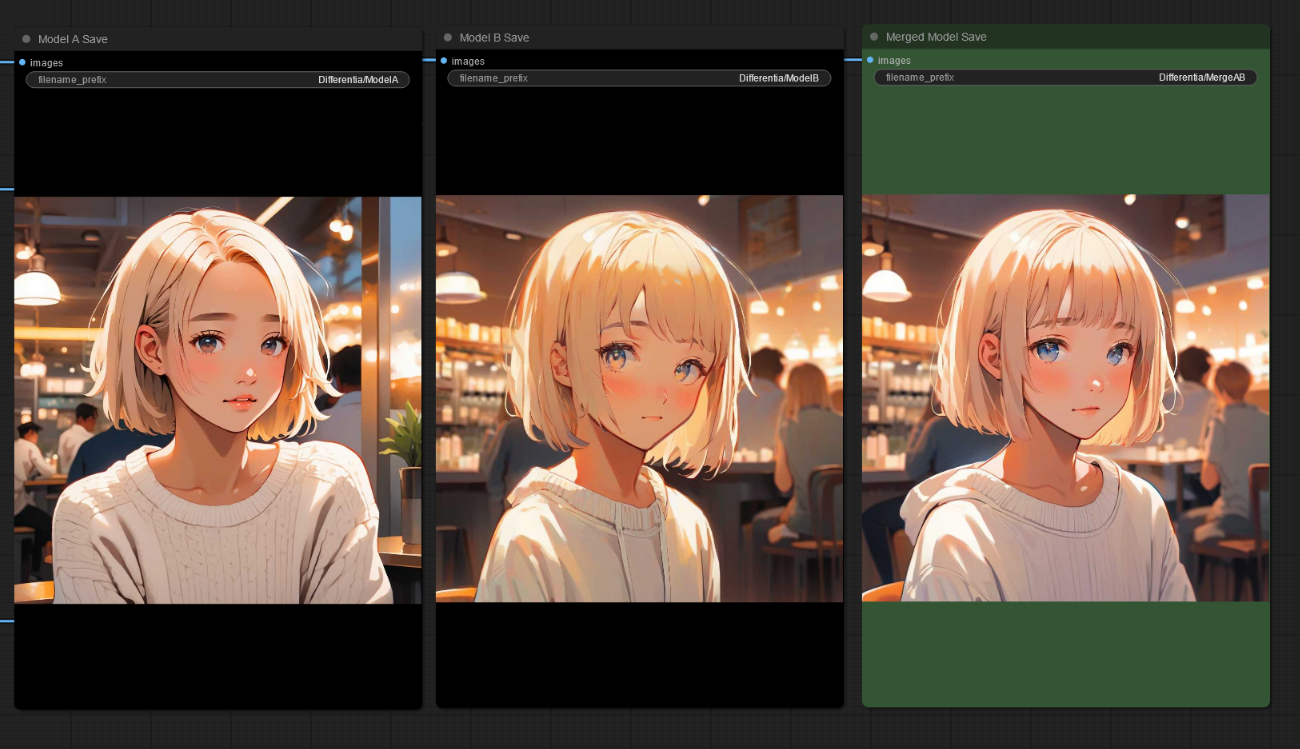Click the images input port on Merged Model Save
This screenshot has height=749, width=1300.
(x=870, y=60)
